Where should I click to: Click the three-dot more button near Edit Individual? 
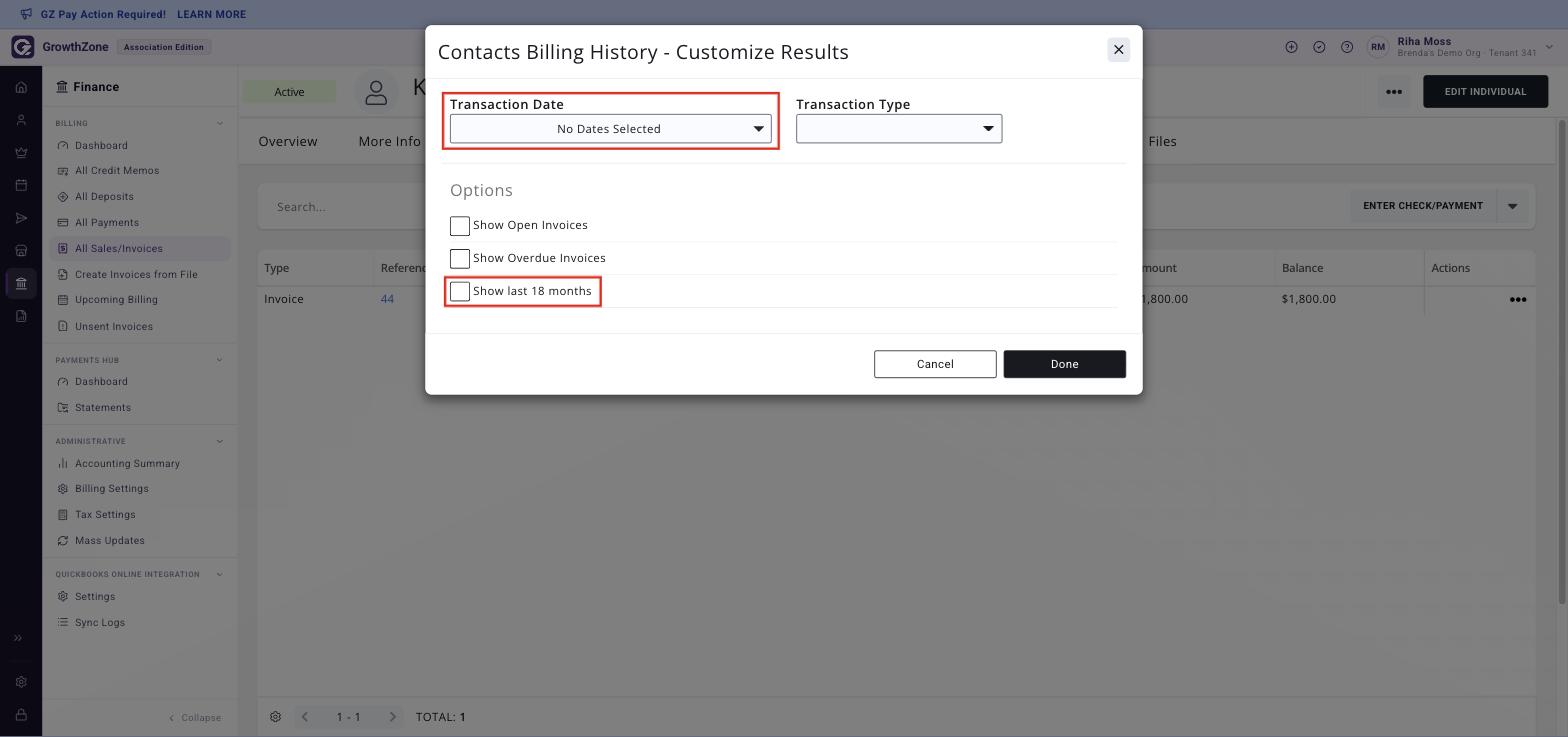(1393, 92)
